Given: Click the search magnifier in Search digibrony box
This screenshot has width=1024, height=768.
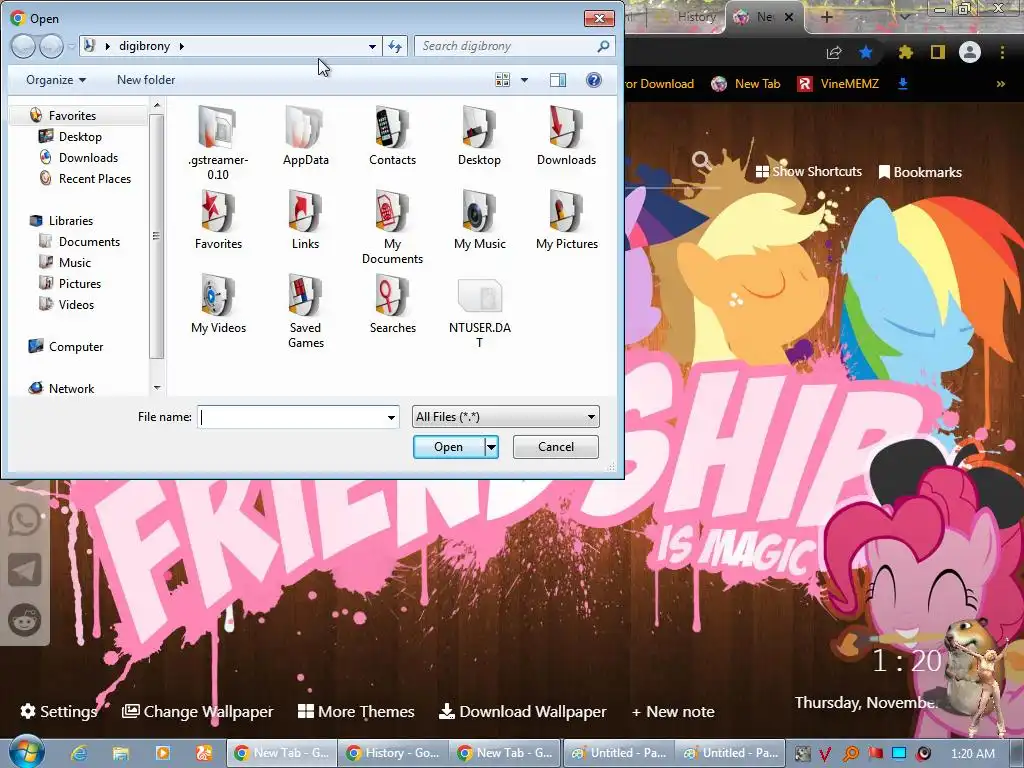Looking at the screenshot, I should (x=603, y=46).
